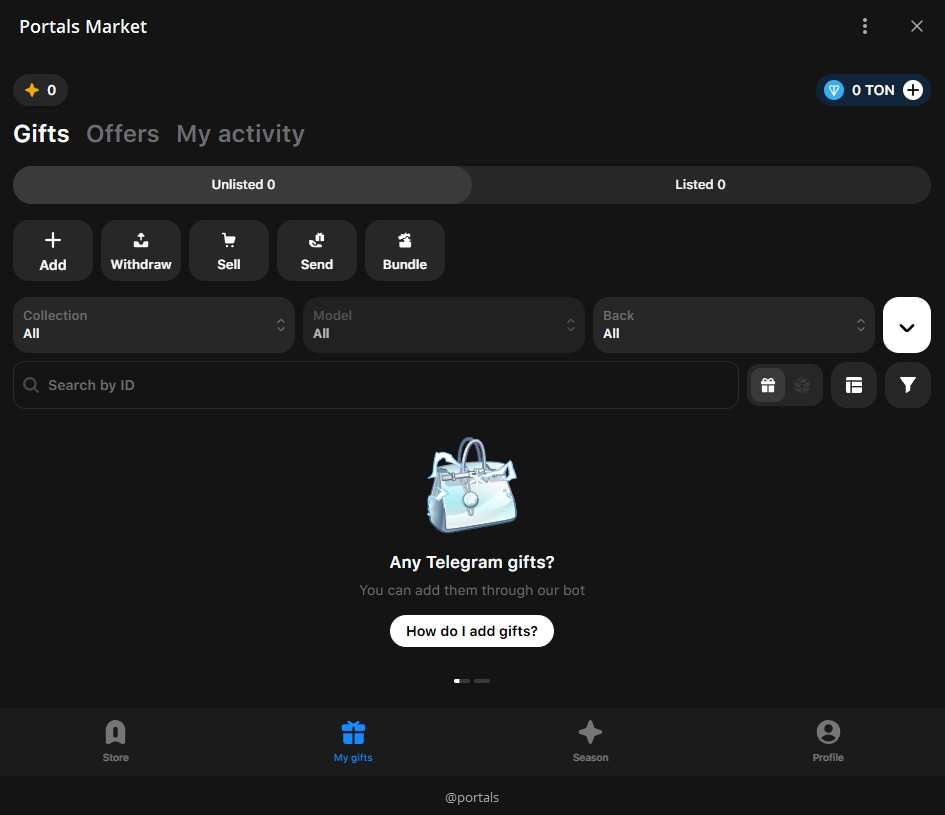Switch to the Offers tab

[123, 134]
